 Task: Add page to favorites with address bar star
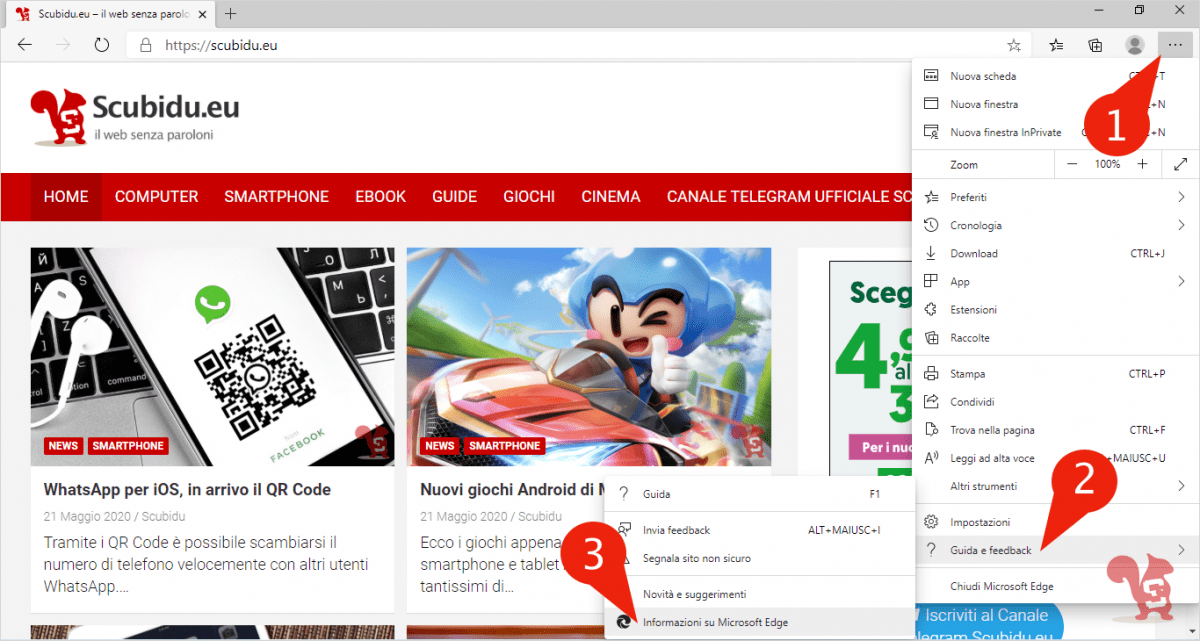pos(1014,45)
